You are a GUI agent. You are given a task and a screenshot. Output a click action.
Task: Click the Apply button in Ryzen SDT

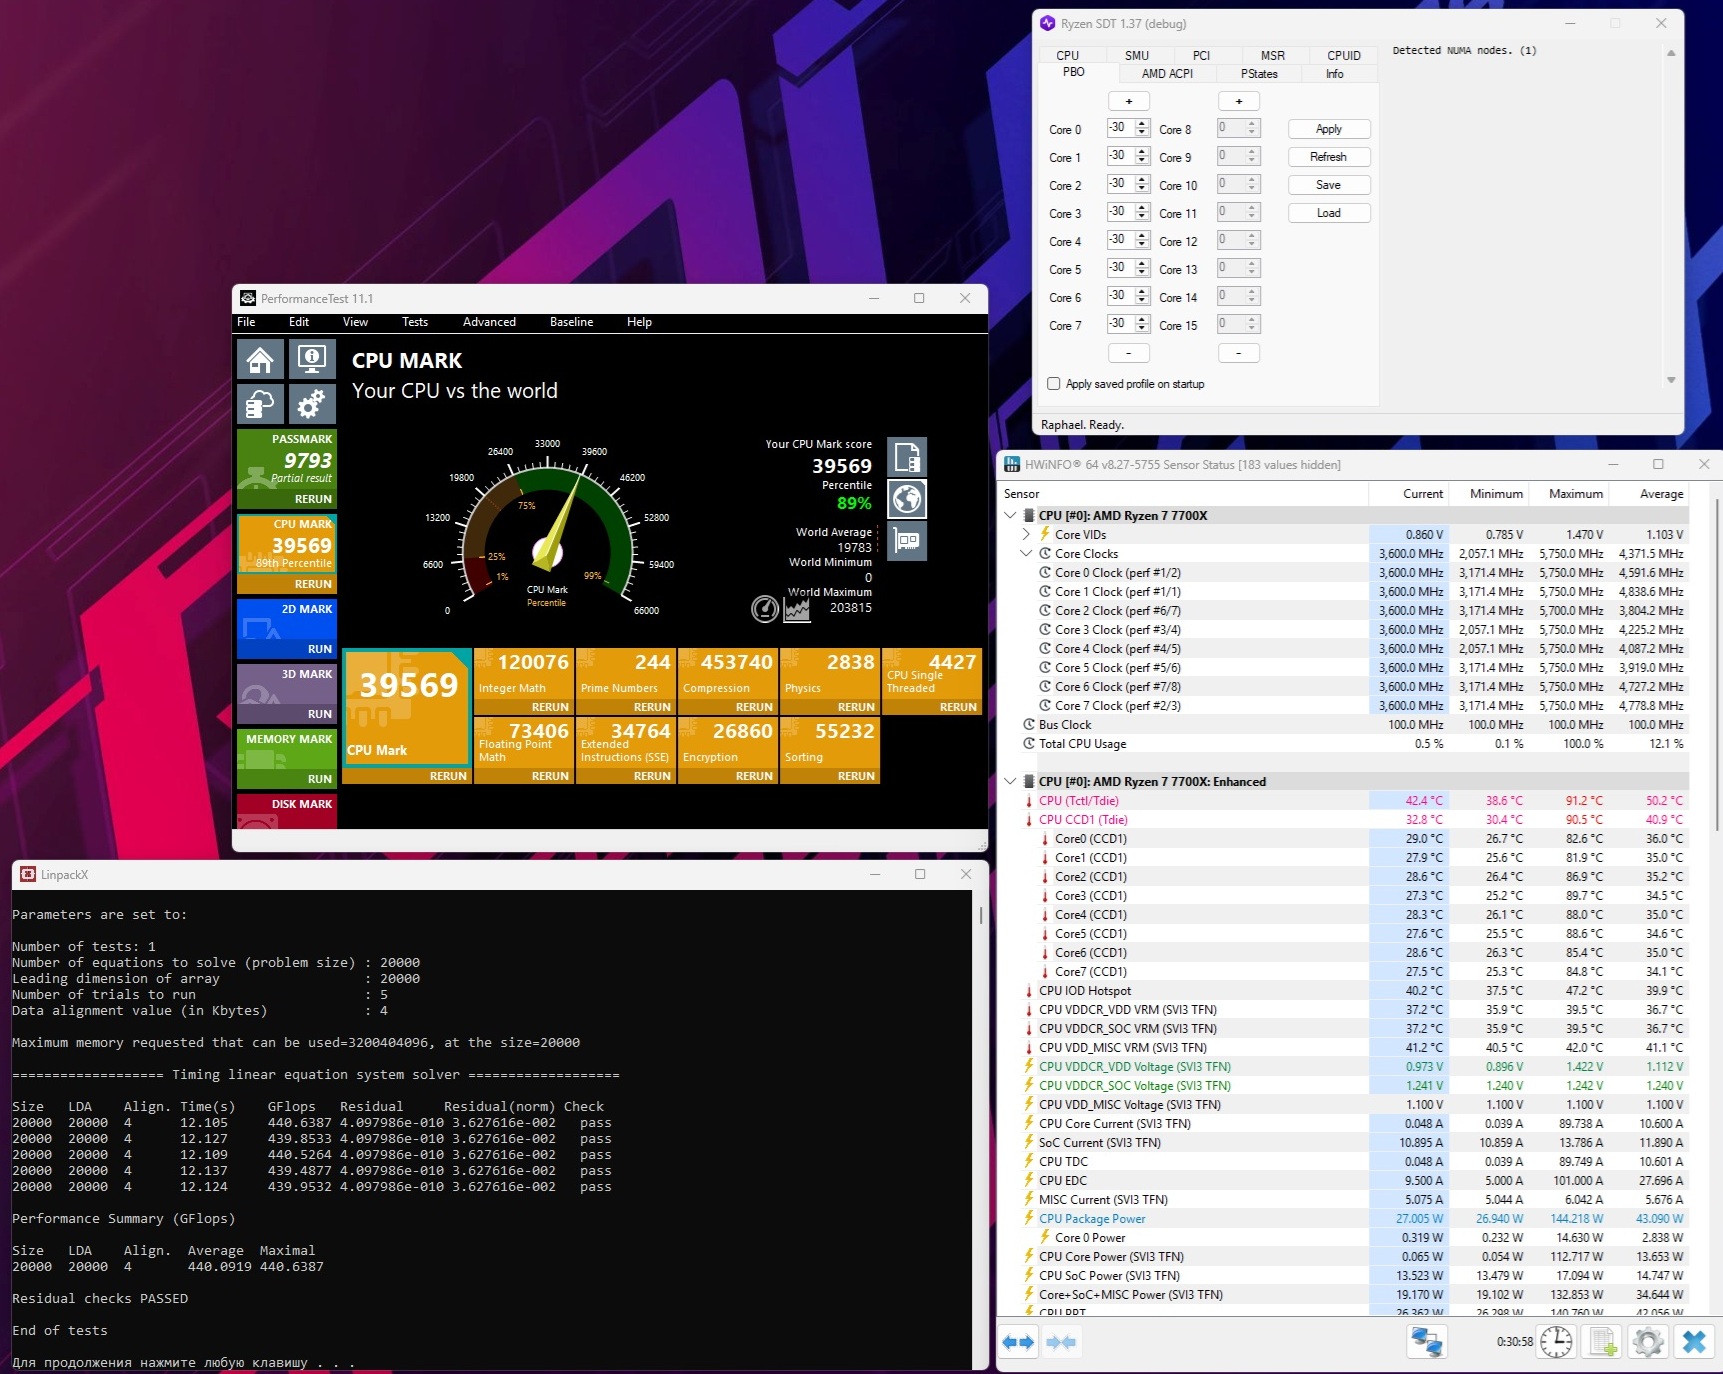(x=1329, y=129)
